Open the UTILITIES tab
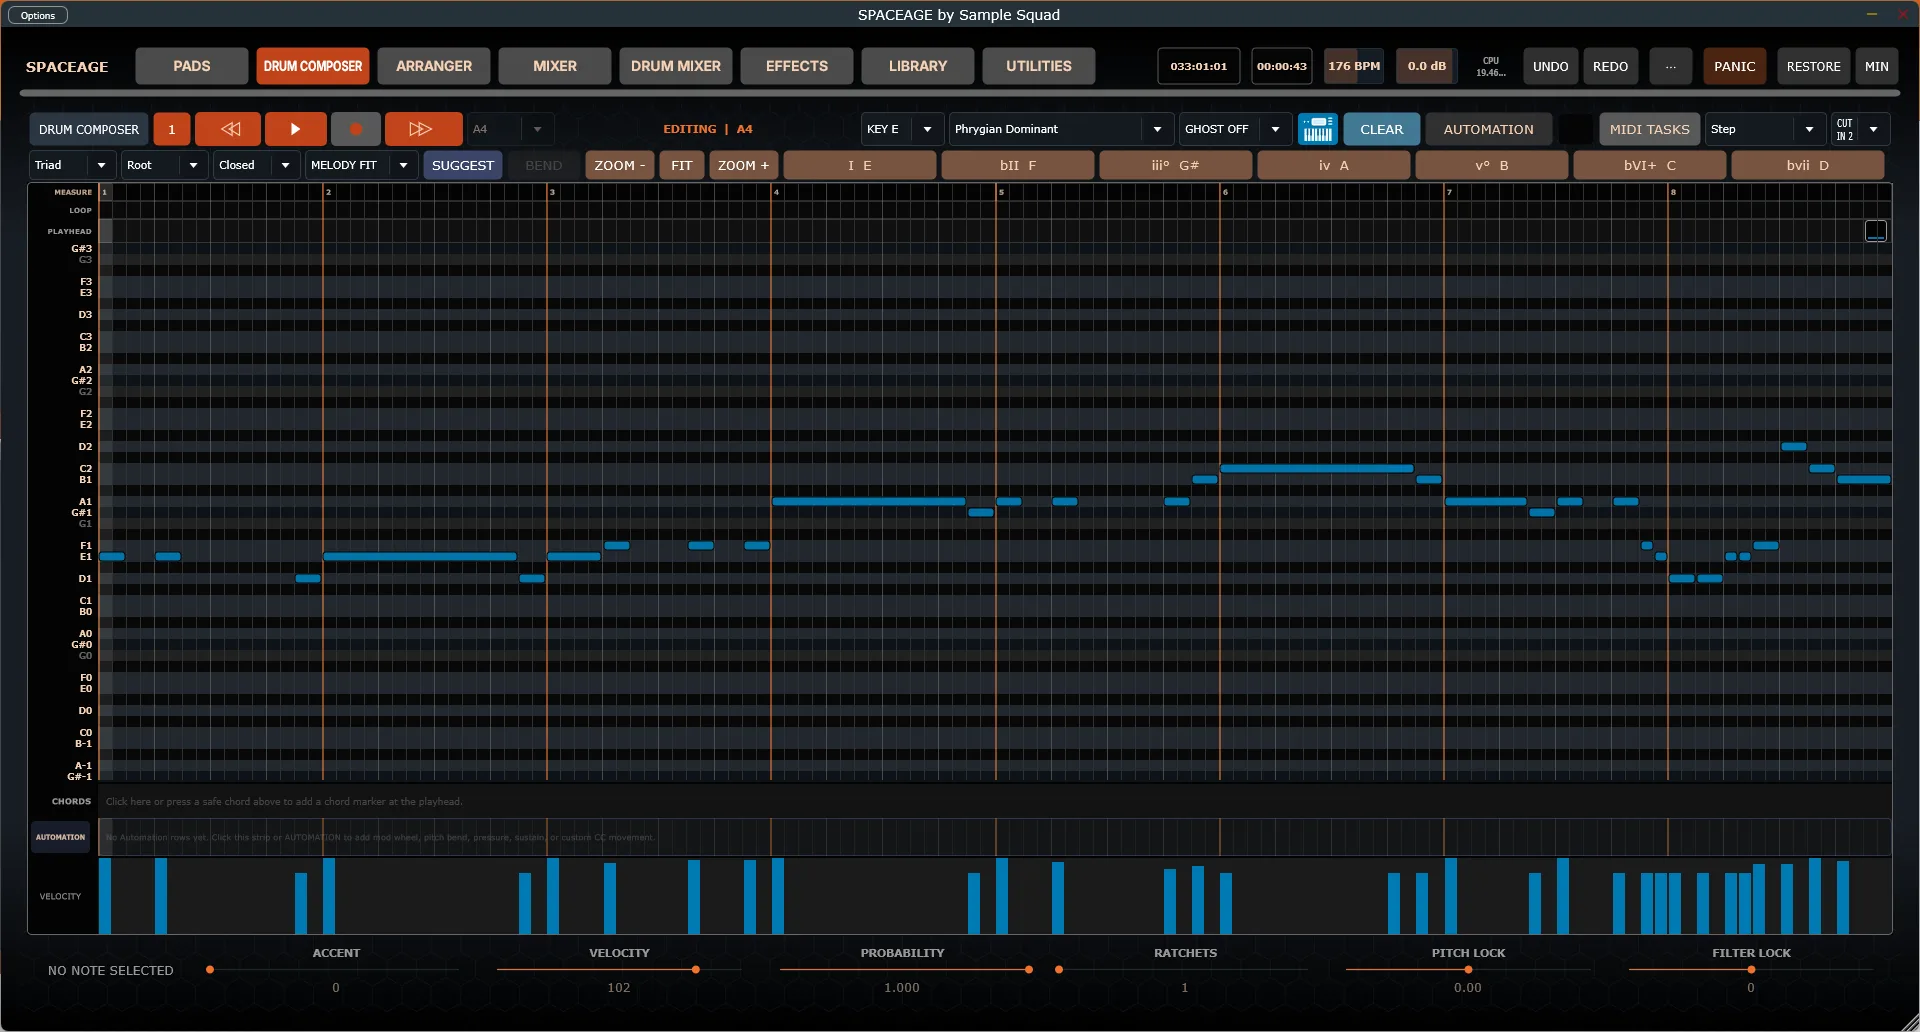This screenshot has height=1032, width=1920. (x=1039, y=66)
